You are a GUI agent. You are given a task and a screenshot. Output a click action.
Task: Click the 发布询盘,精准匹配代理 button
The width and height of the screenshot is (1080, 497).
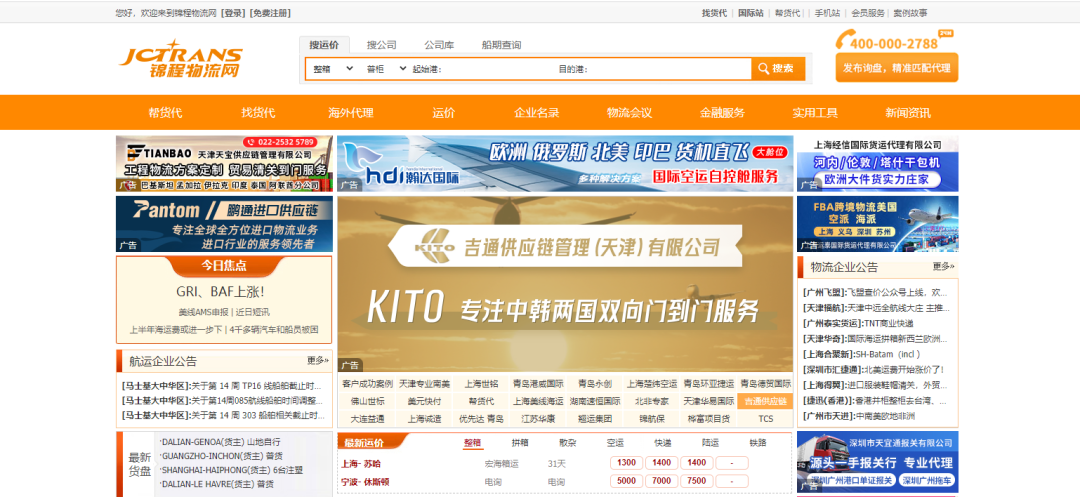(x=897, y=67)
